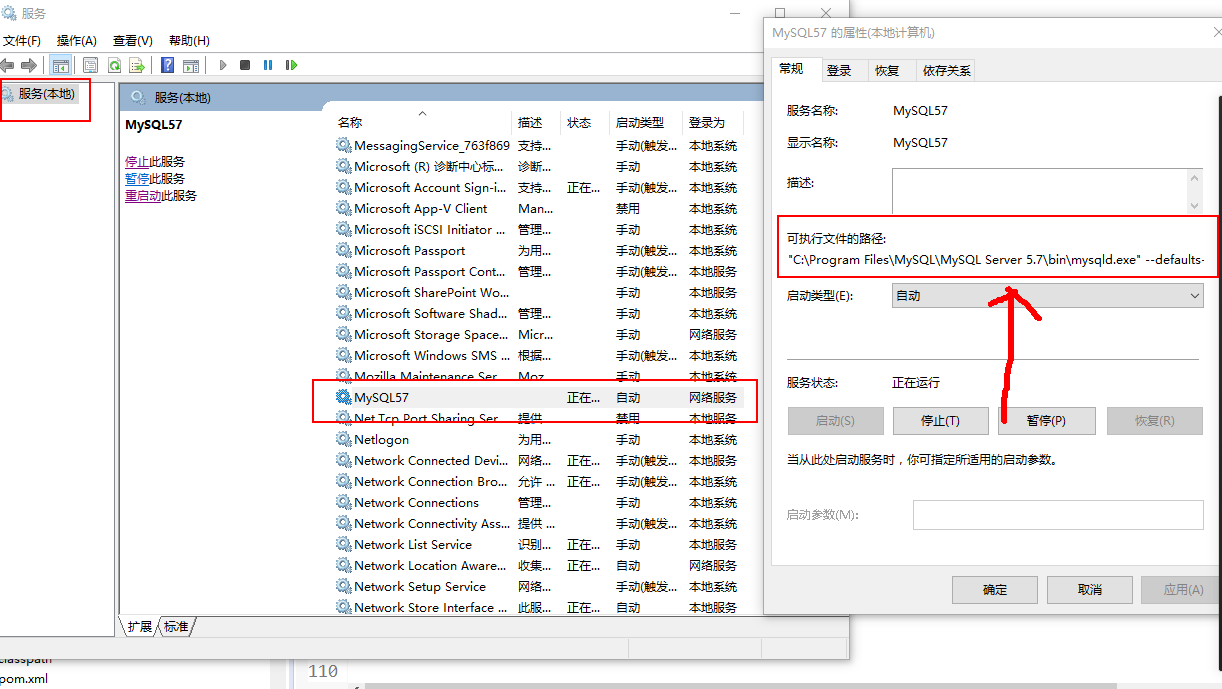The width and height of the screenshot is (1222, 689).
Task: Click into the 启动参数(M) input field
Action: pos(1058,515)
